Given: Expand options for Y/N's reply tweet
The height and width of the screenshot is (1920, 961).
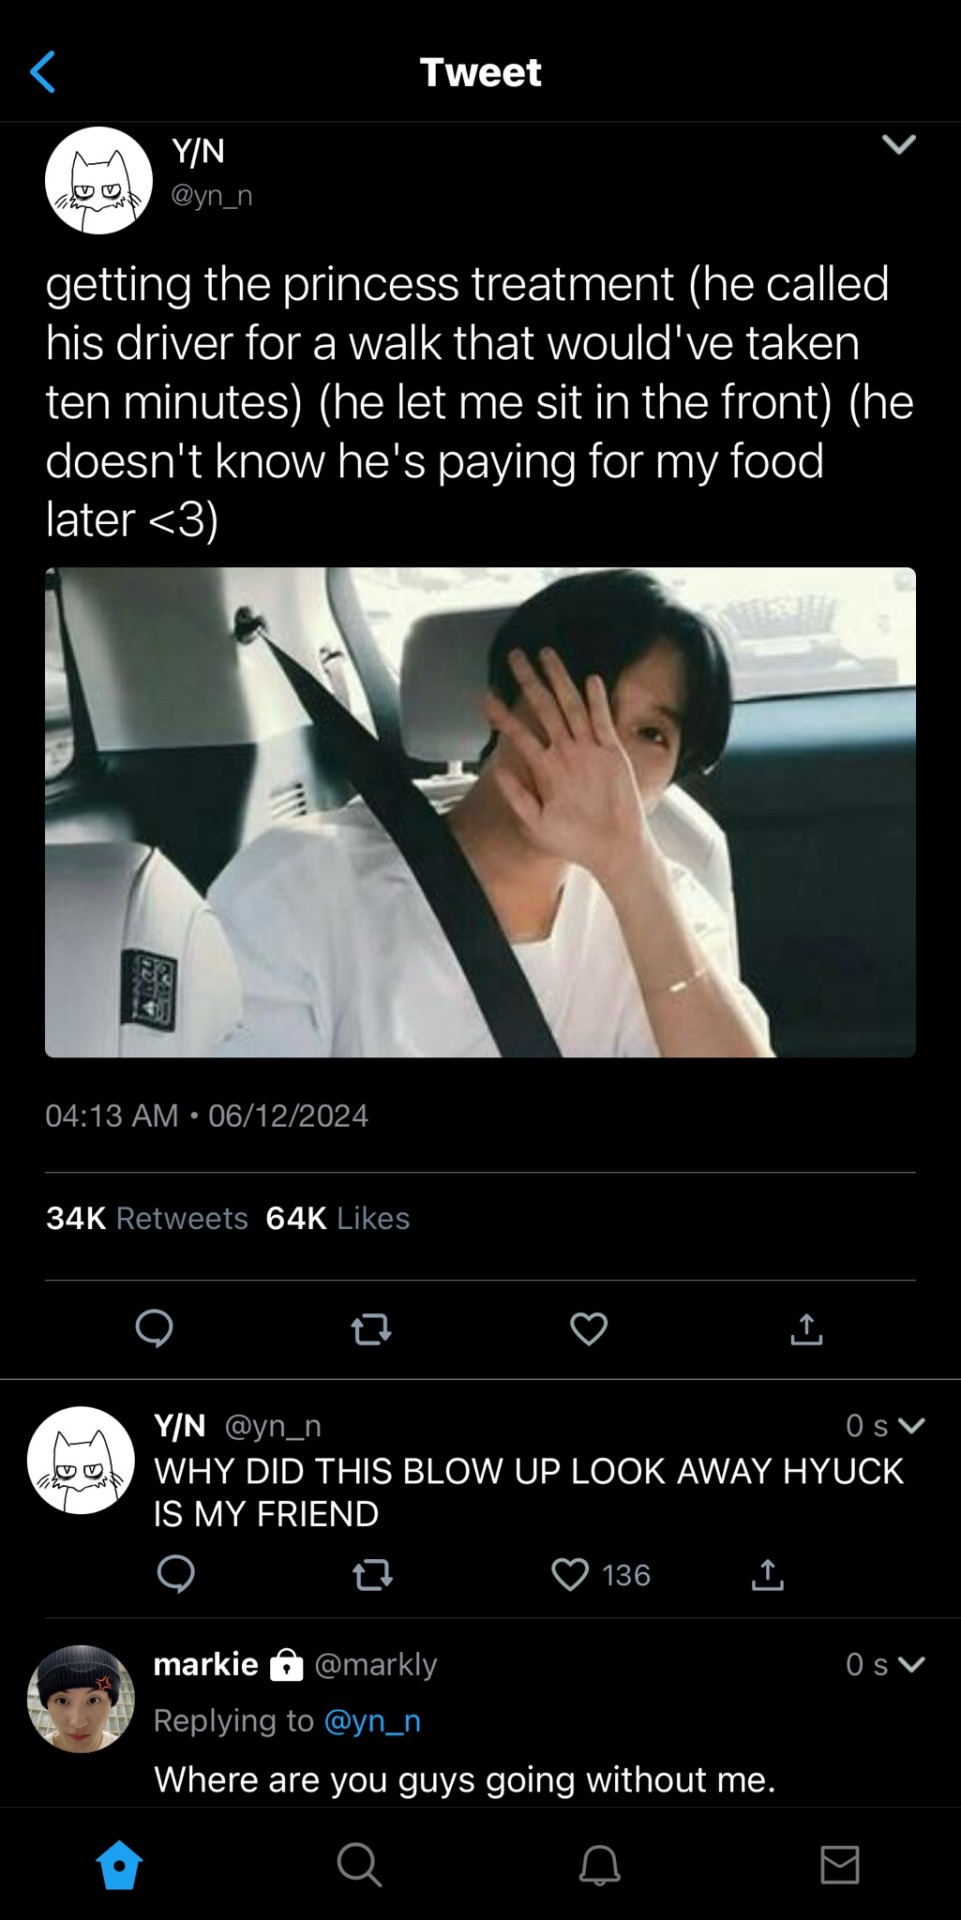Looking at the screenshot, I should [x=911, y=1425].
